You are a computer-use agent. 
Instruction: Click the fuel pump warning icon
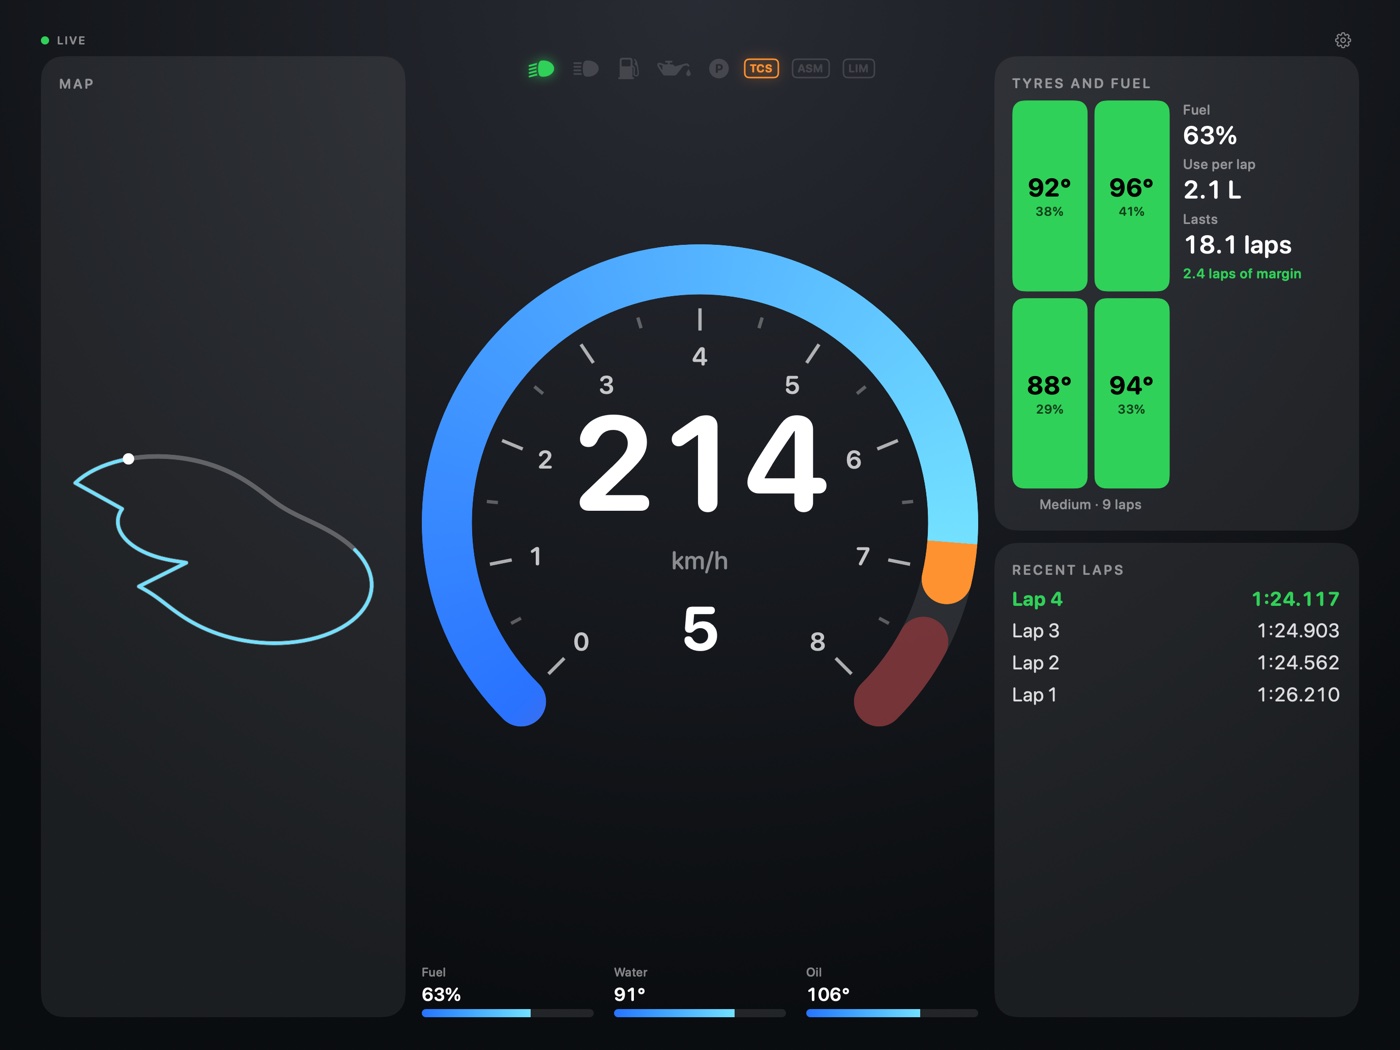point(628,69)
